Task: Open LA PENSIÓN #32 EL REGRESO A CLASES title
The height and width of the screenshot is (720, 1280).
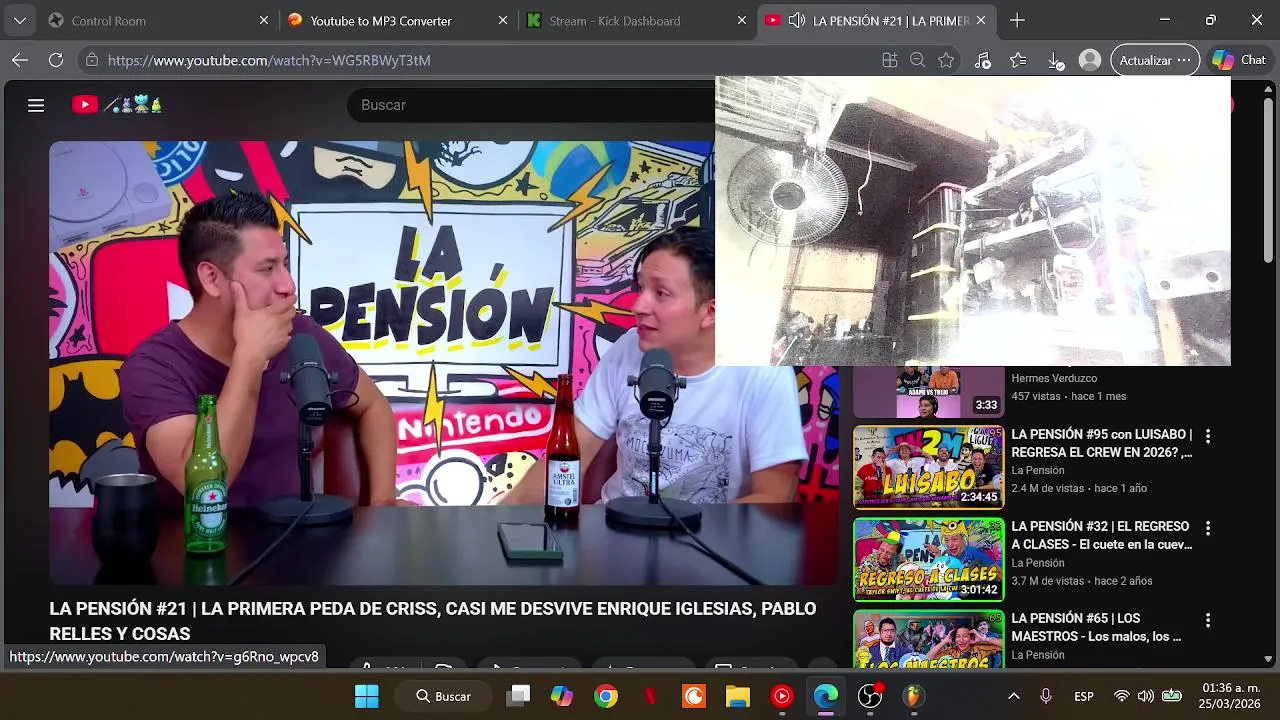Action: [1101, 535]
